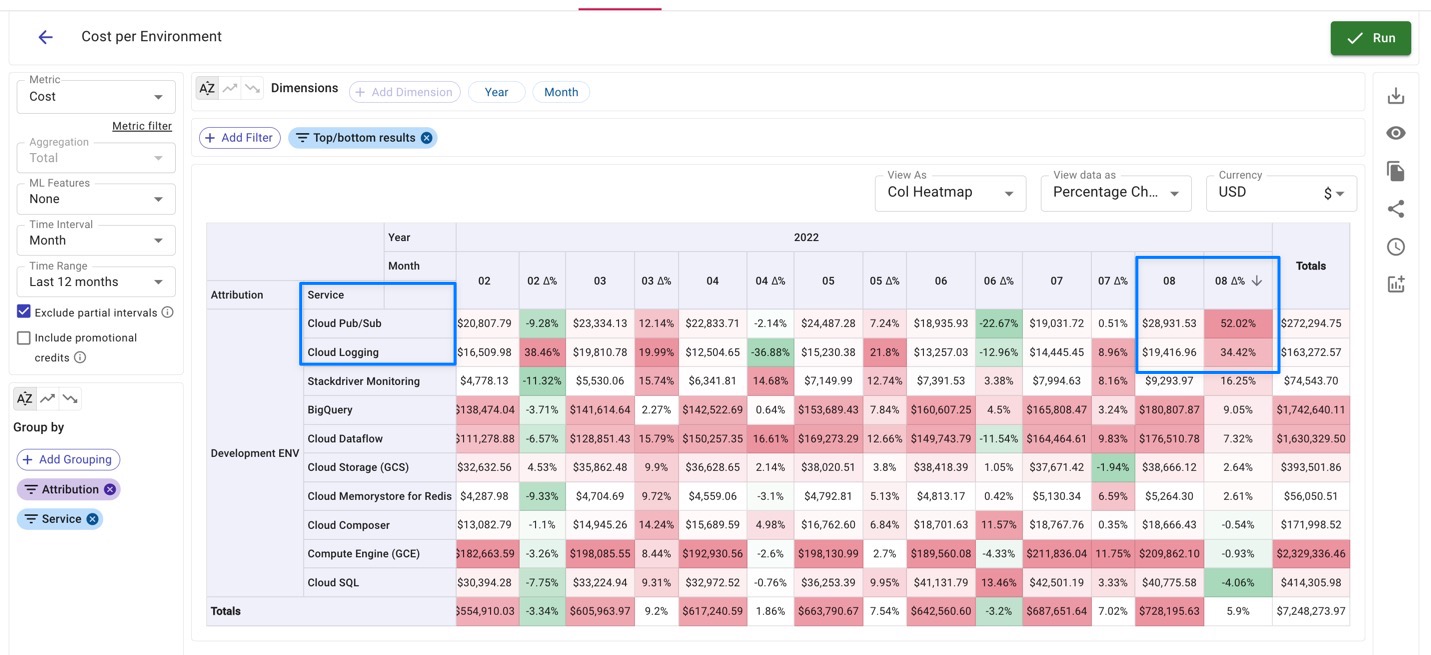
Task: Open the Currency USD dropdown
Action: pos(1281,192)
